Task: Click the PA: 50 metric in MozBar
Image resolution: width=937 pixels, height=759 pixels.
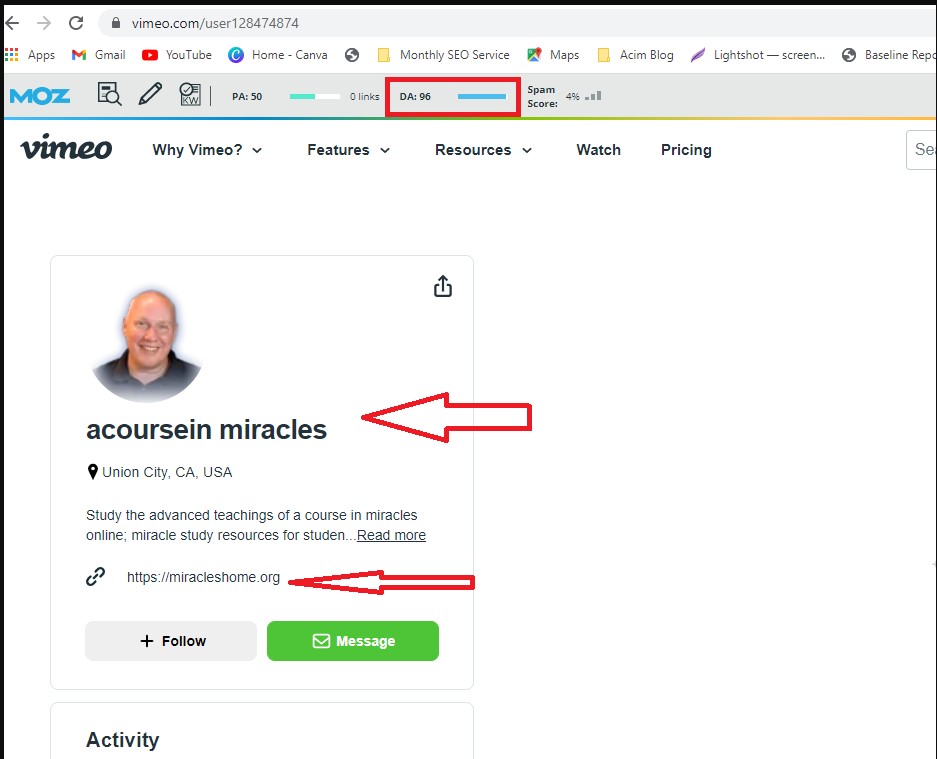Action: [x=247, y=96]
